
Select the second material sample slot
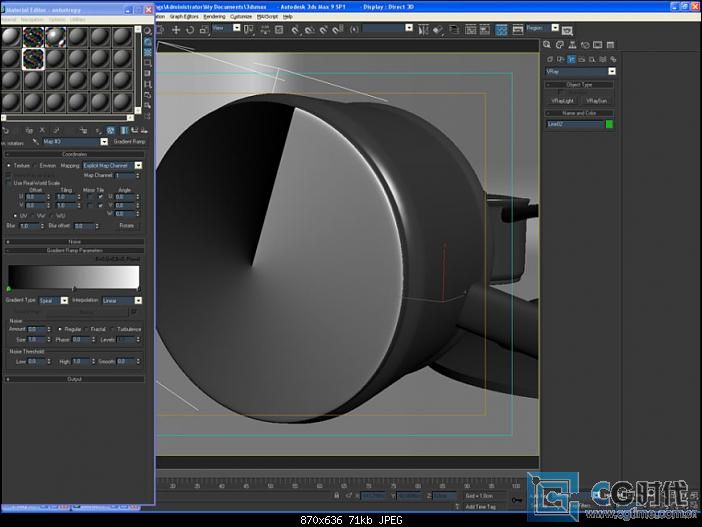tap(33, 37)
